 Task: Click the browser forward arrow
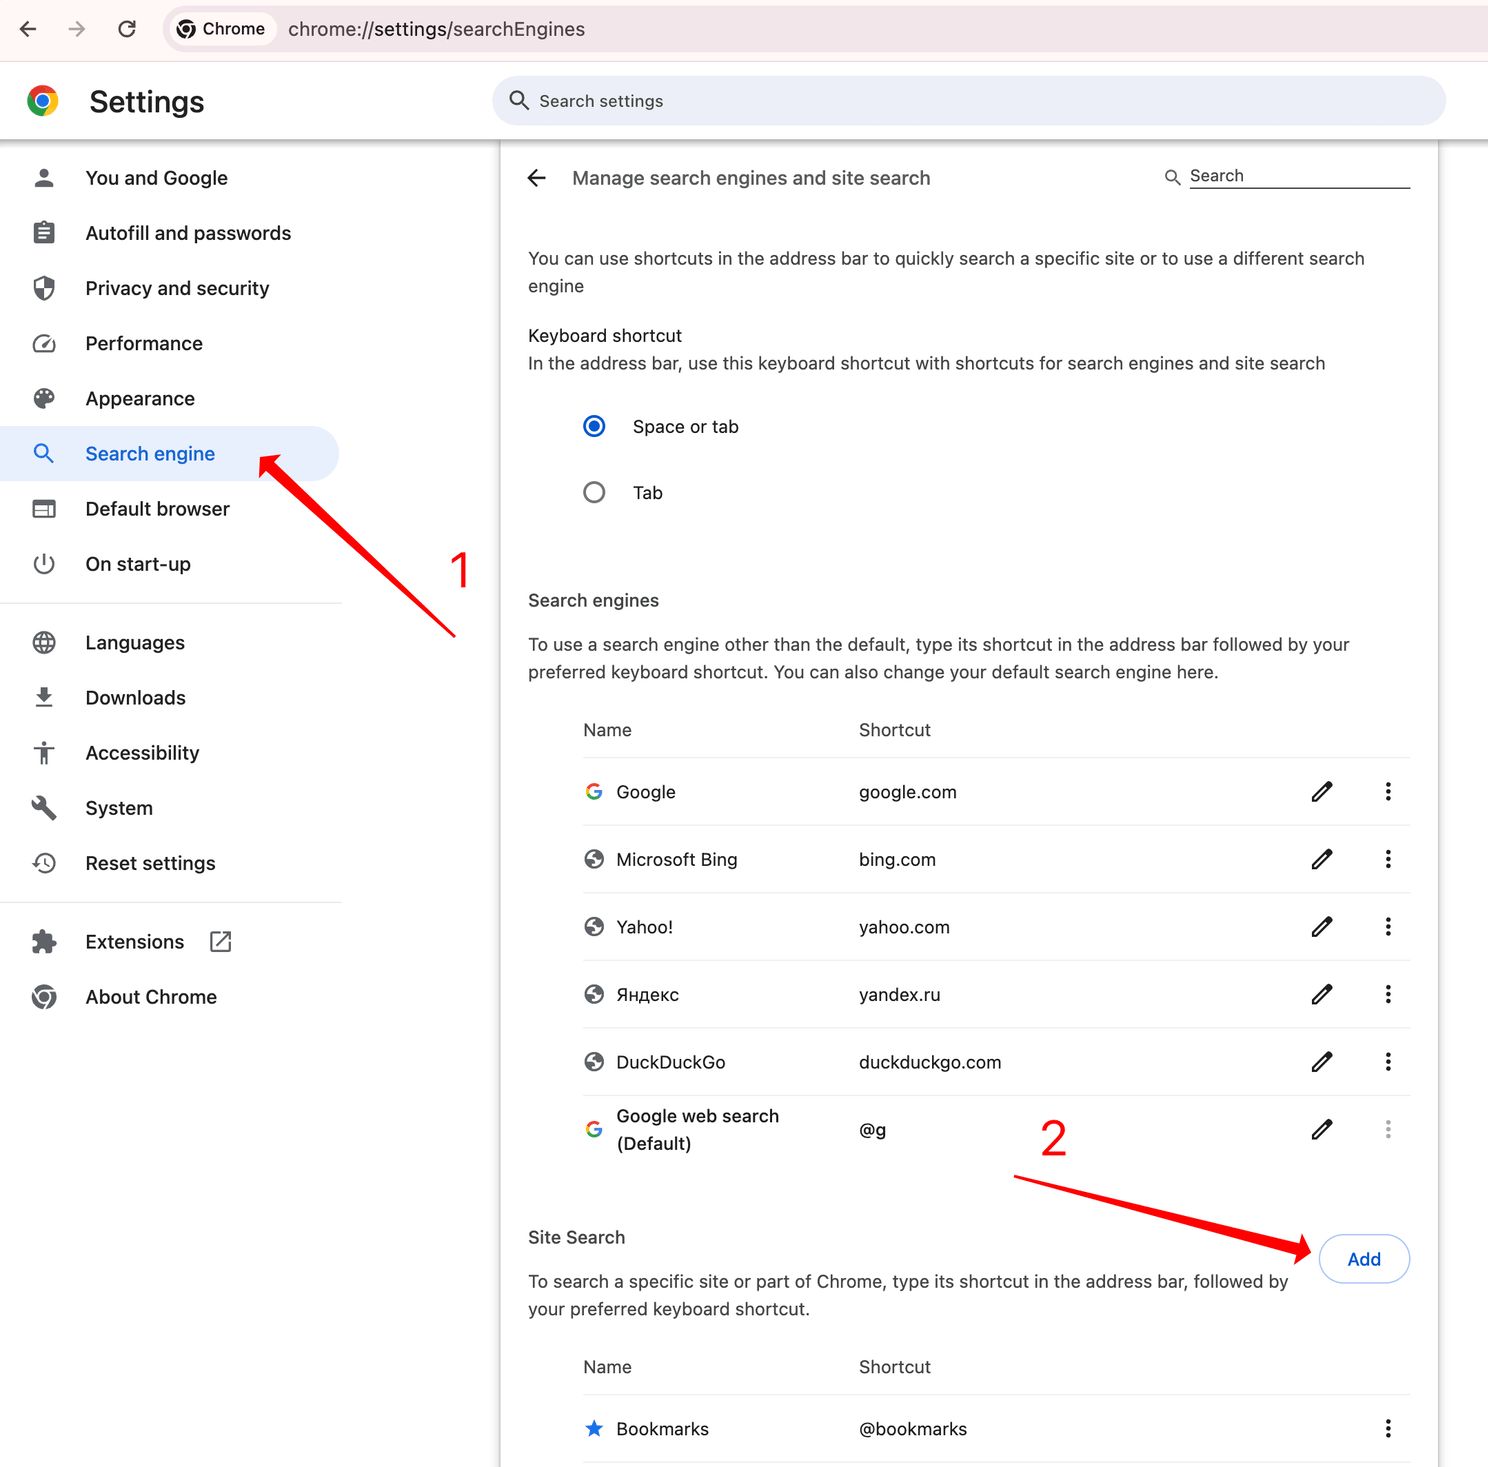tap(77, 29)
